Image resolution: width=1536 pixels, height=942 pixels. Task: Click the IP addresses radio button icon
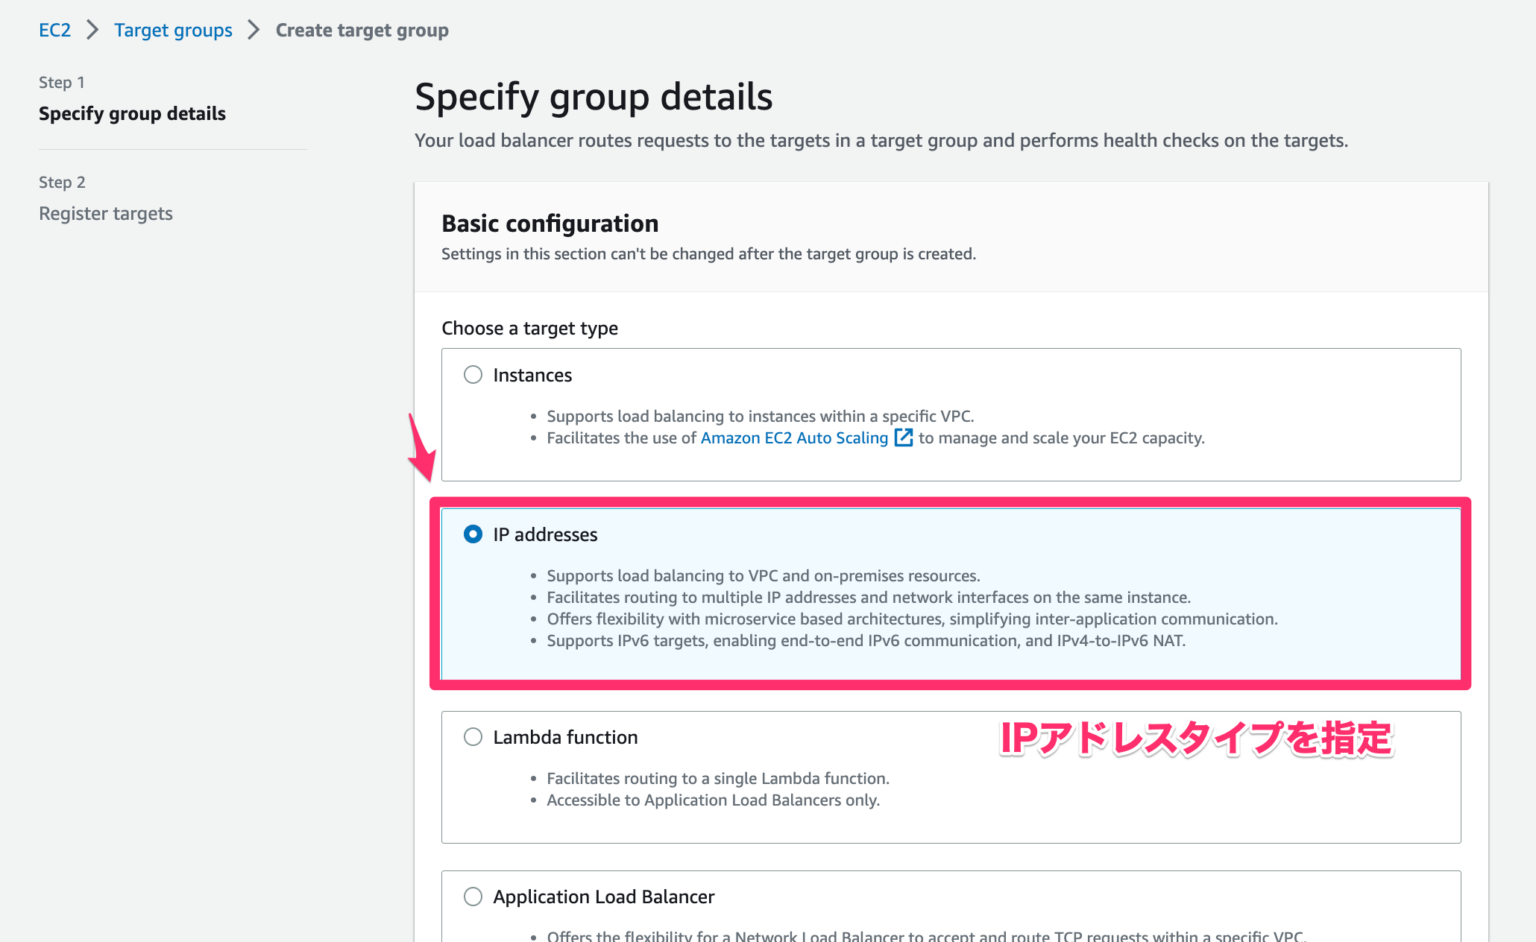472,534
